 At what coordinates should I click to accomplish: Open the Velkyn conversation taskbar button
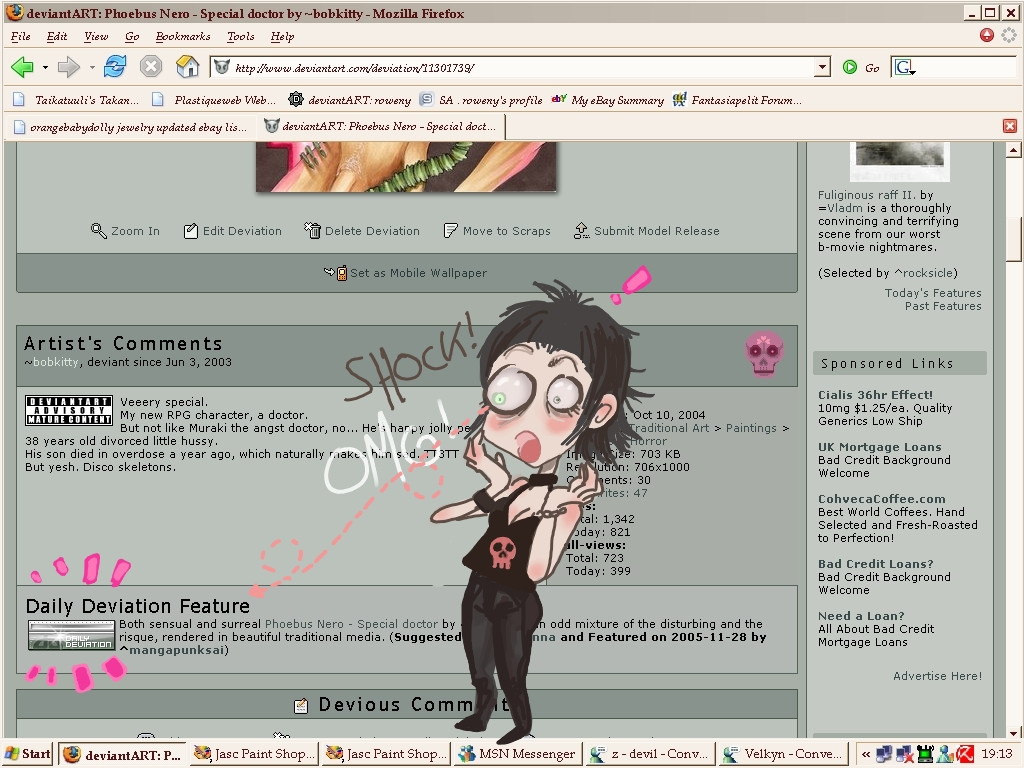[783, 754]
